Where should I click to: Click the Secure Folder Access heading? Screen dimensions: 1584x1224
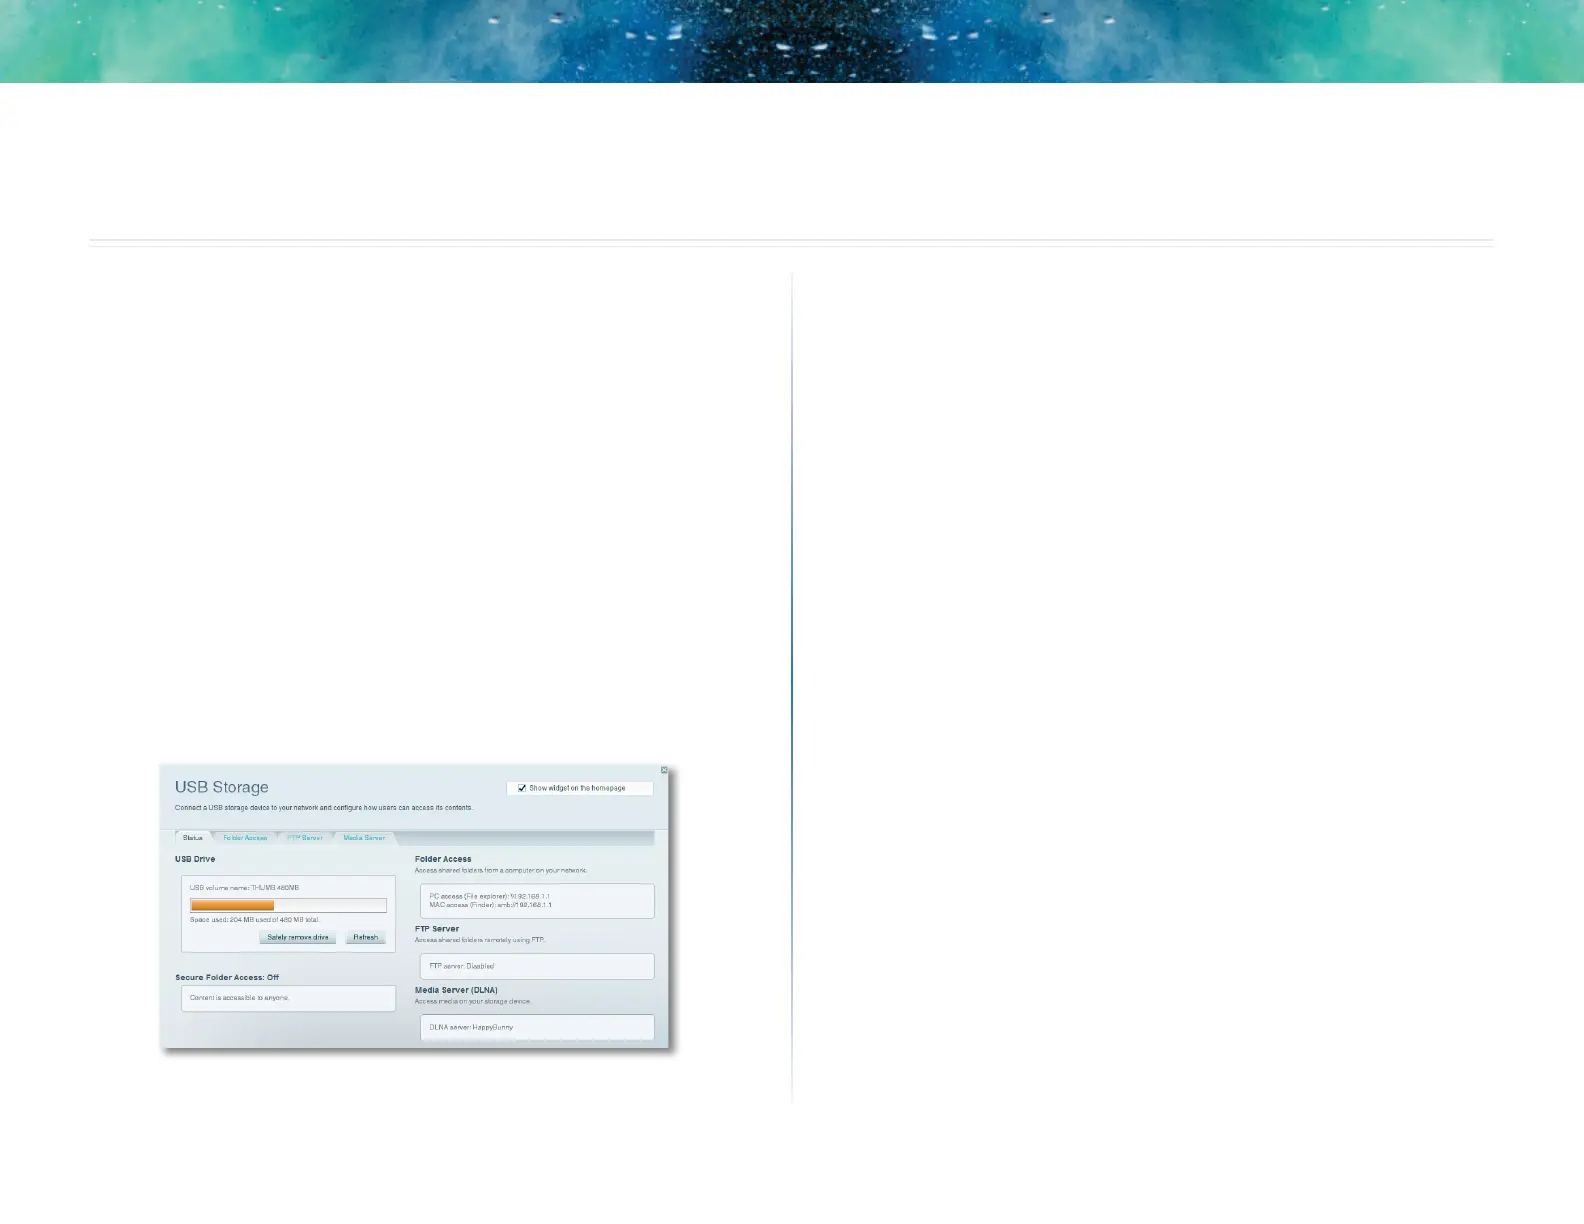coord(227,978)
